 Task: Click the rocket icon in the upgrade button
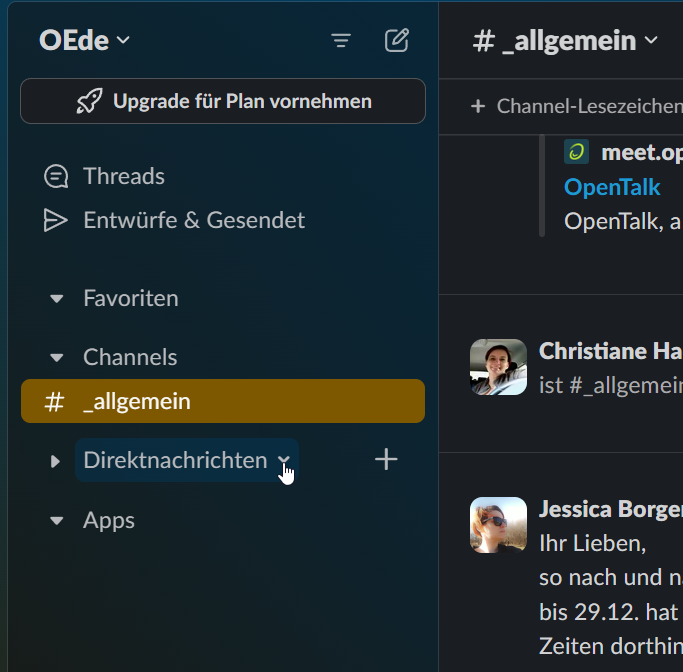(x=90, y=102)
